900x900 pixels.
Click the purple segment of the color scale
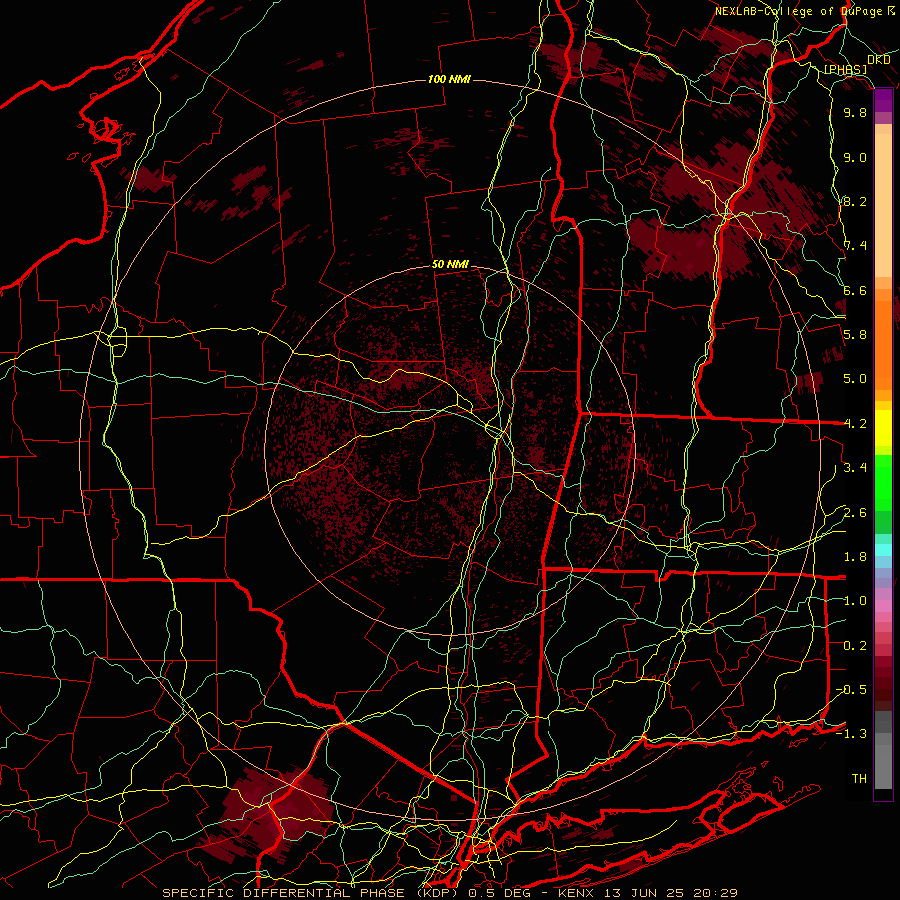(x=883, y=100)
